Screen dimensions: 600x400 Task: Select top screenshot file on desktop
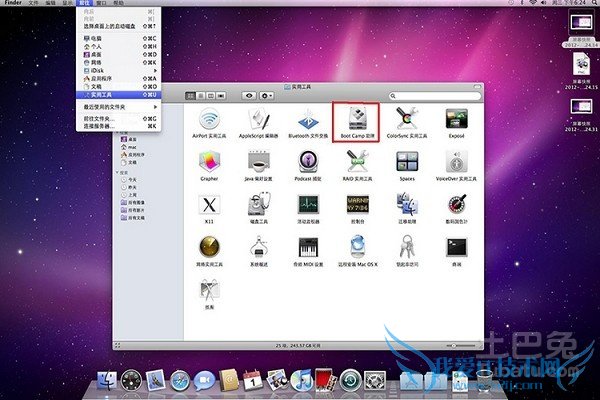point(581,28)
